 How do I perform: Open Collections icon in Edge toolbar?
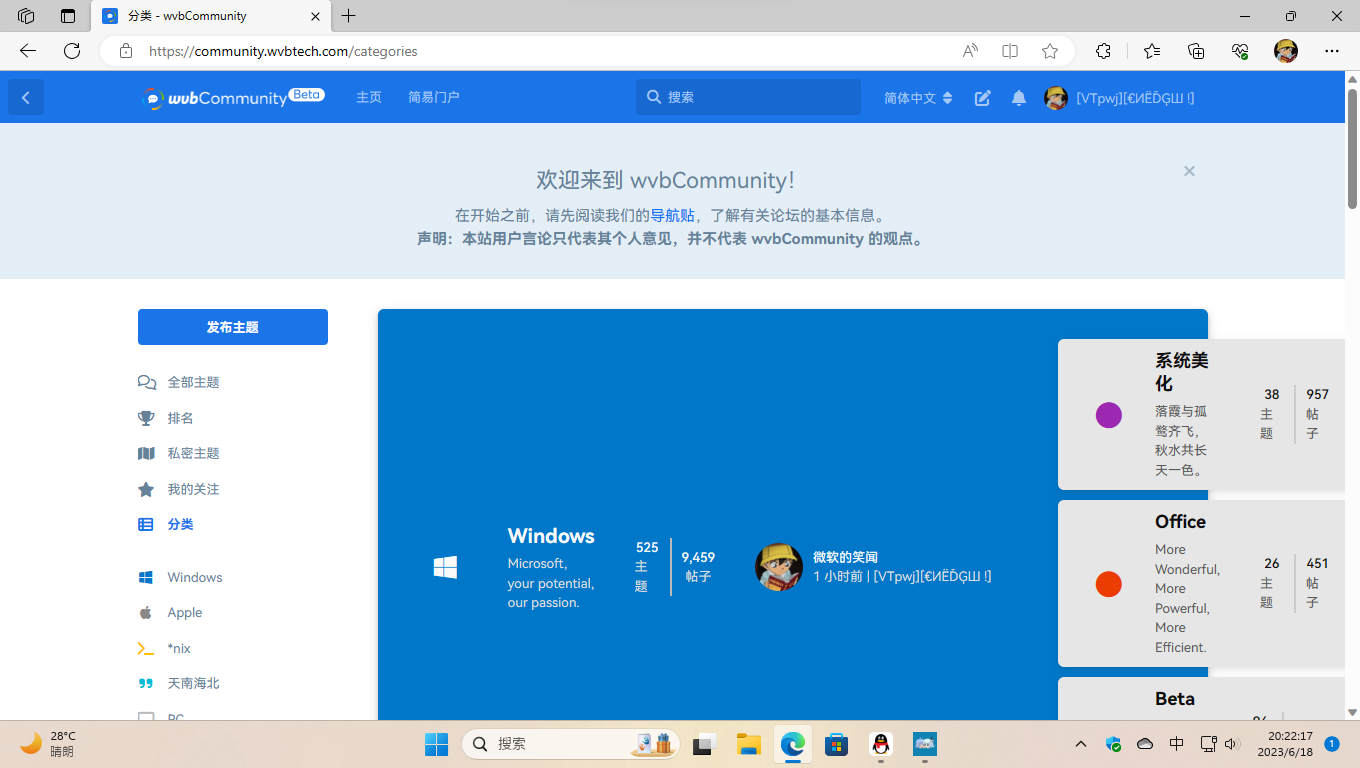click(x=1196, y=51)
